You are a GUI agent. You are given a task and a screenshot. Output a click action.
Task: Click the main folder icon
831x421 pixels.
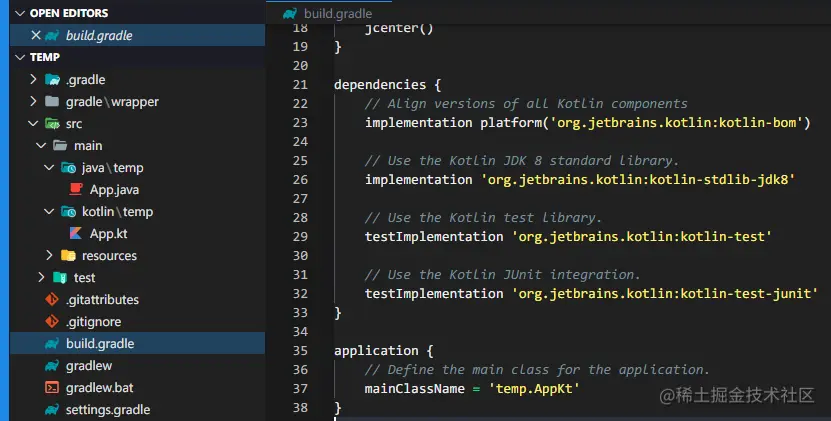(x=60, y=145)
